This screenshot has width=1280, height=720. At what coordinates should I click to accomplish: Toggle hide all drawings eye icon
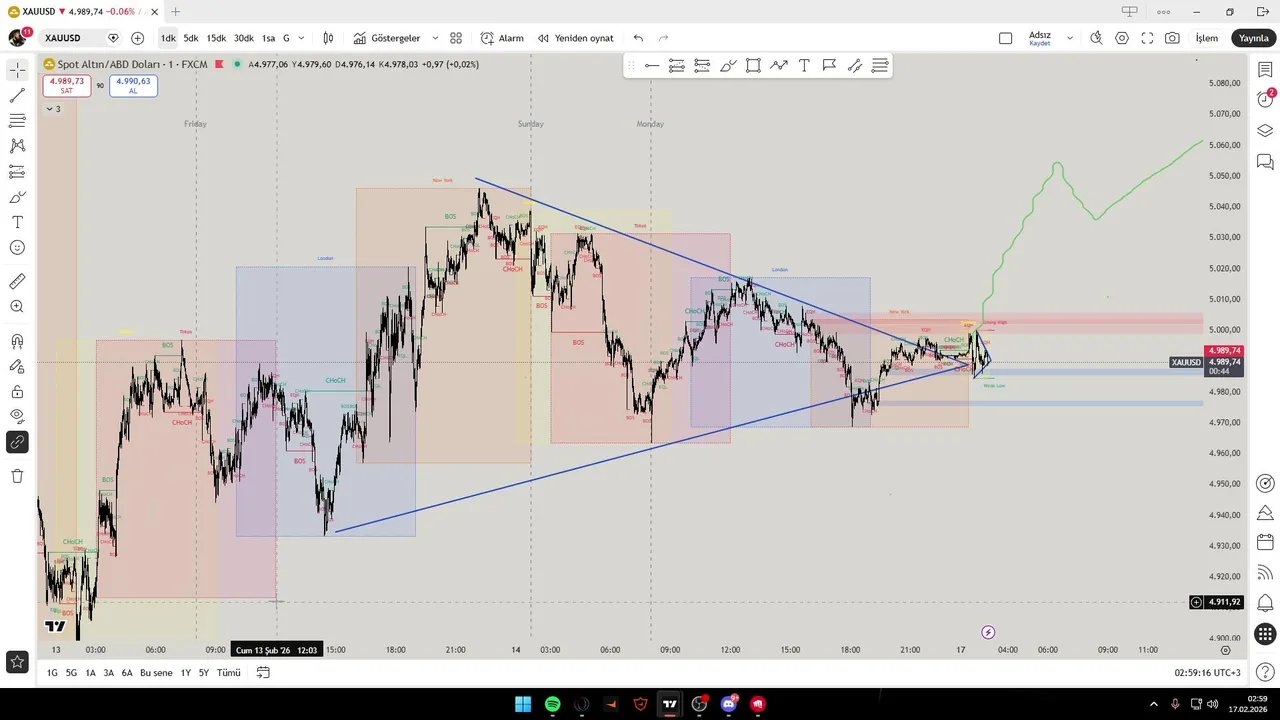pos(17,416)
